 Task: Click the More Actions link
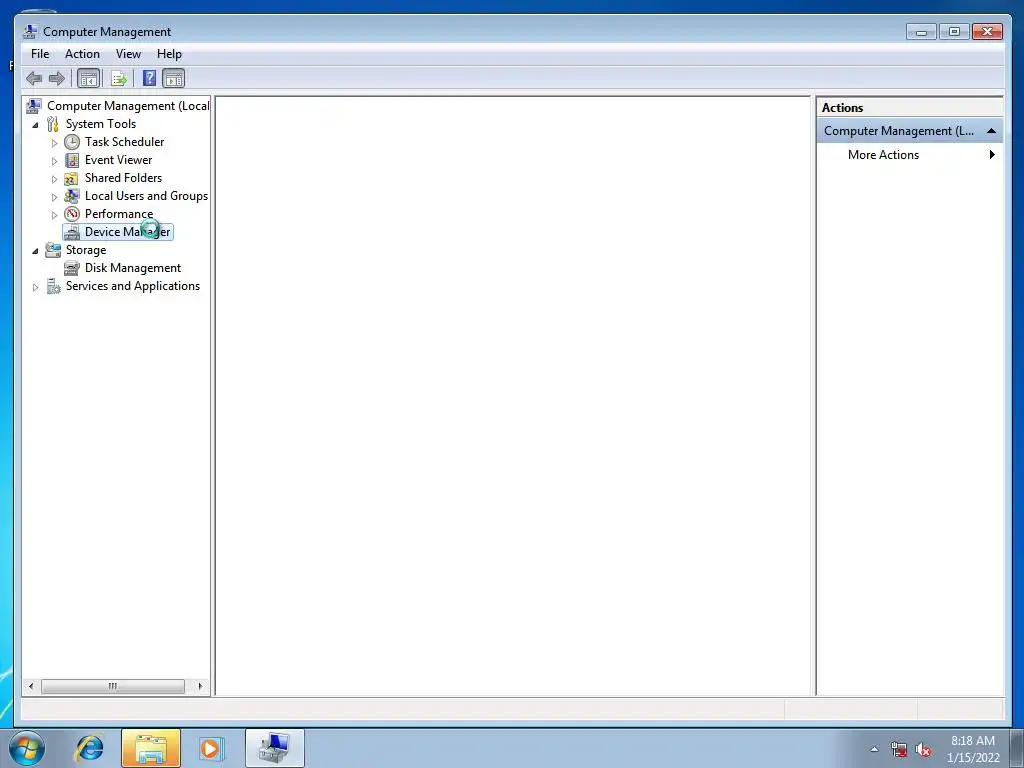(x=883, y=155)
